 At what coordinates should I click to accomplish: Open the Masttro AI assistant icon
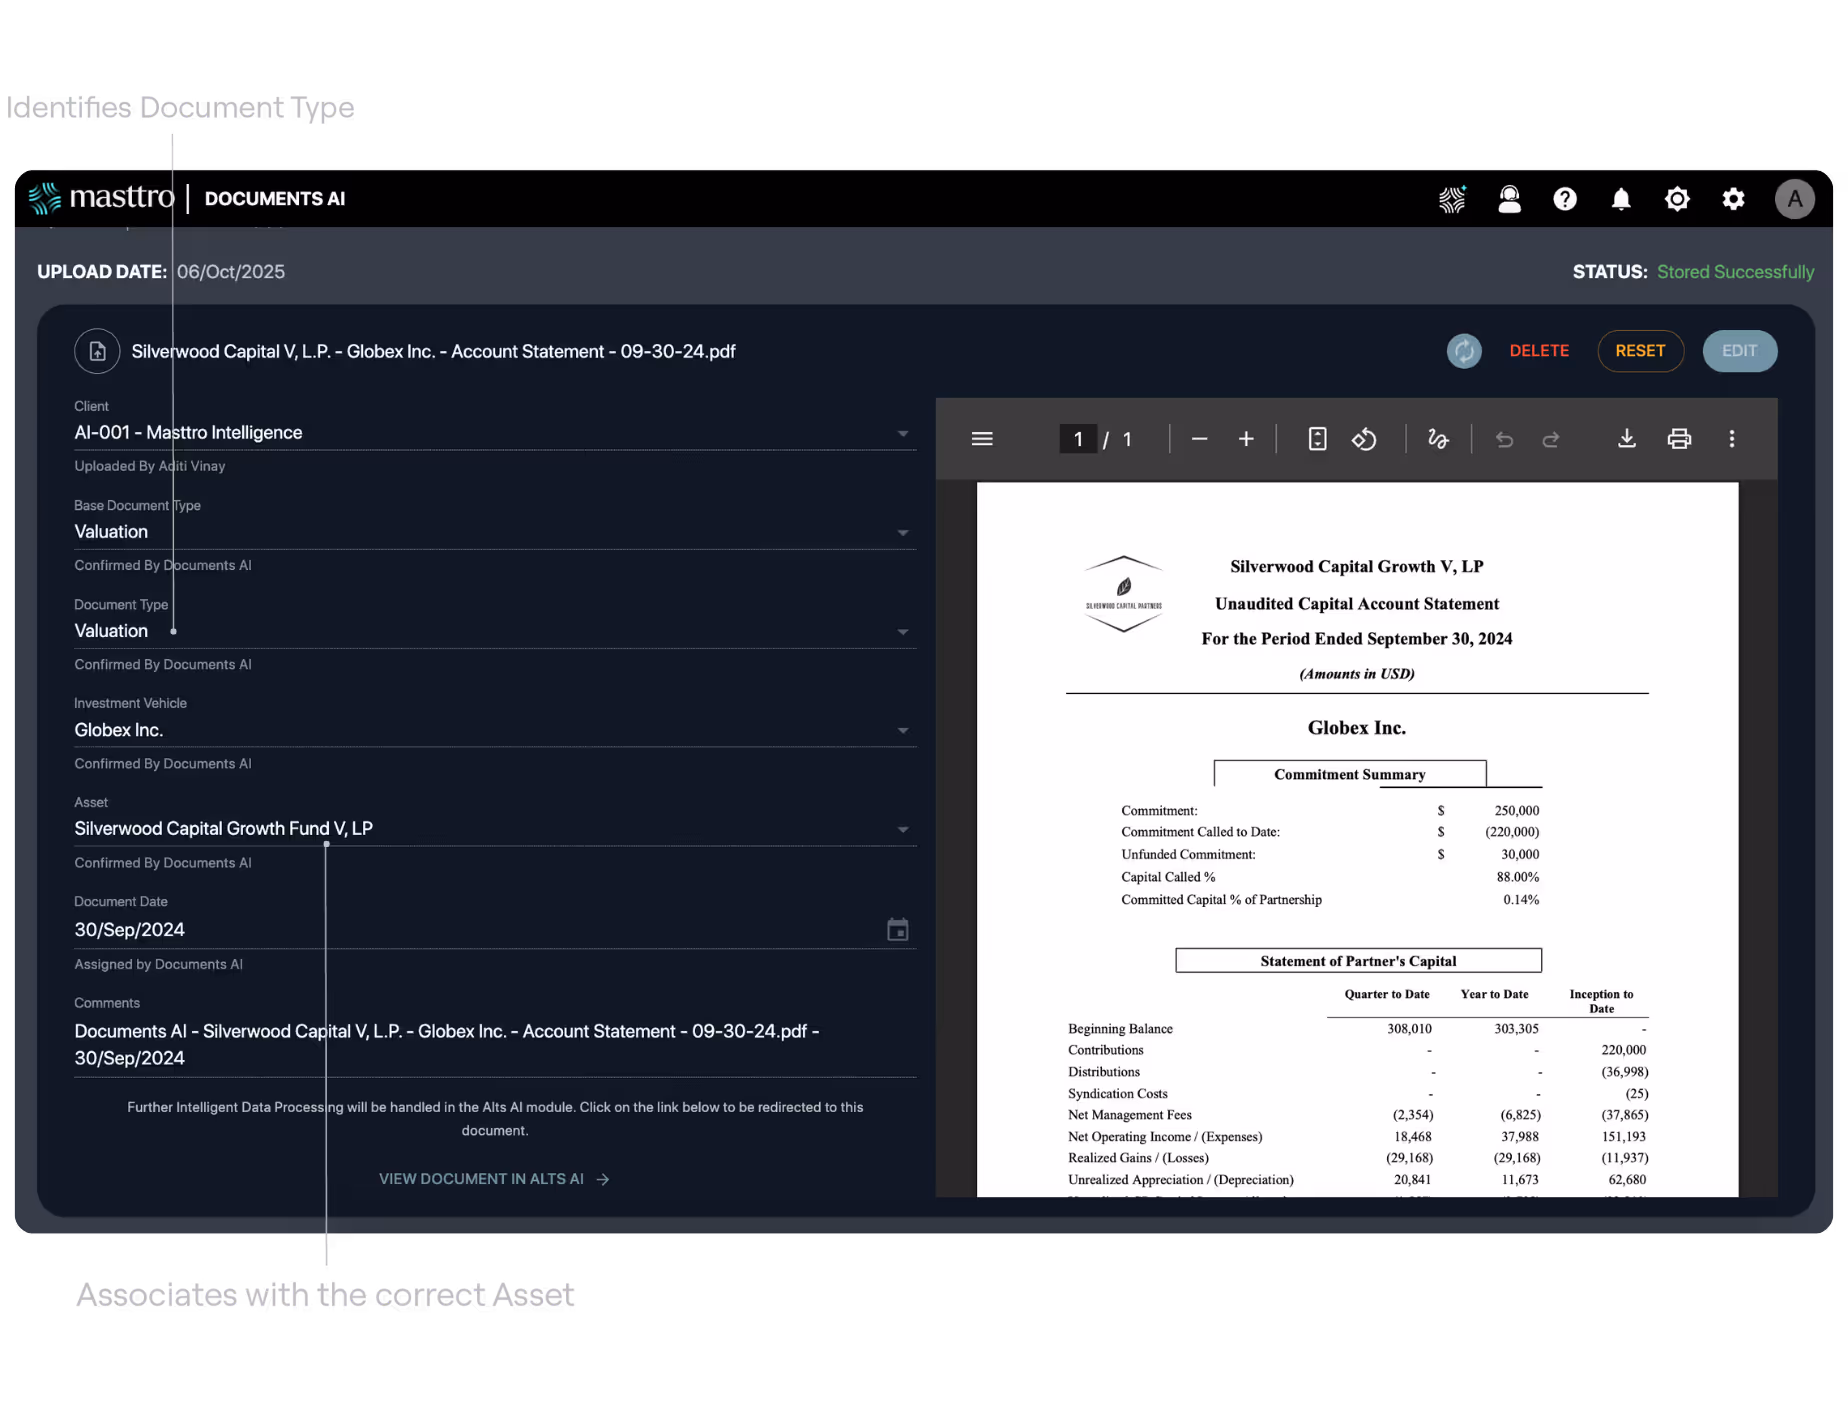[1452, 199]
